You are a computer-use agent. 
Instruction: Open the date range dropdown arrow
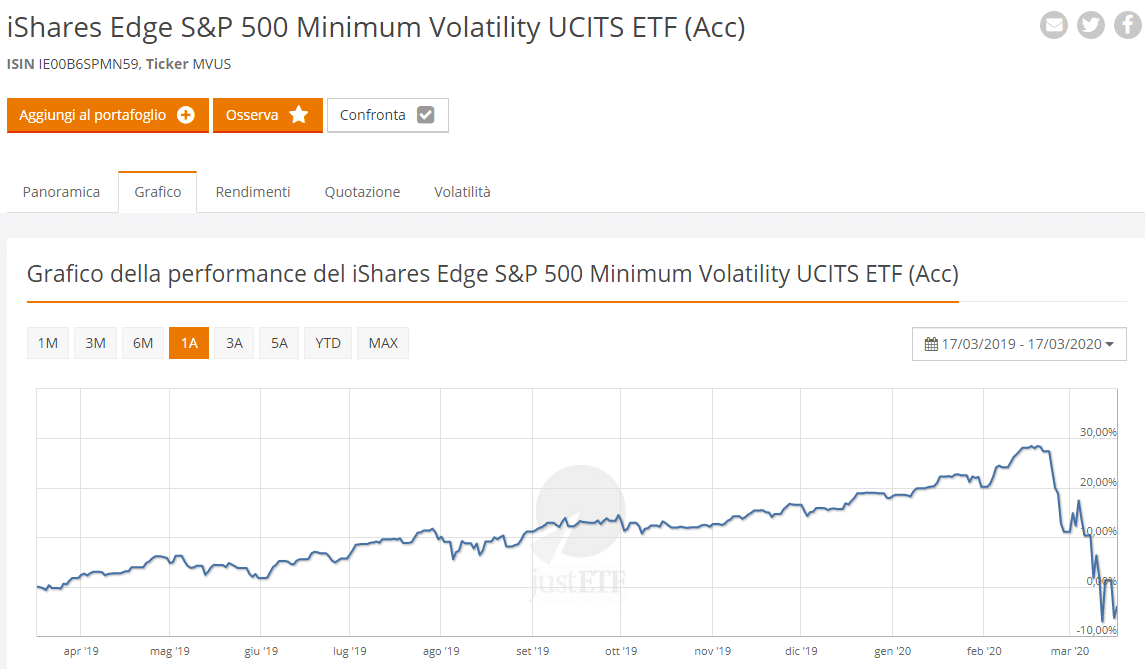coord(1110,344)
